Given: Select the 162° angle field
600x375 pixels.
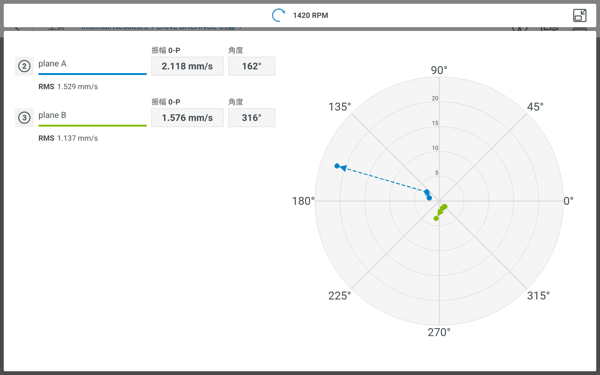Looking at the screenshot, I should coord(251,66).
